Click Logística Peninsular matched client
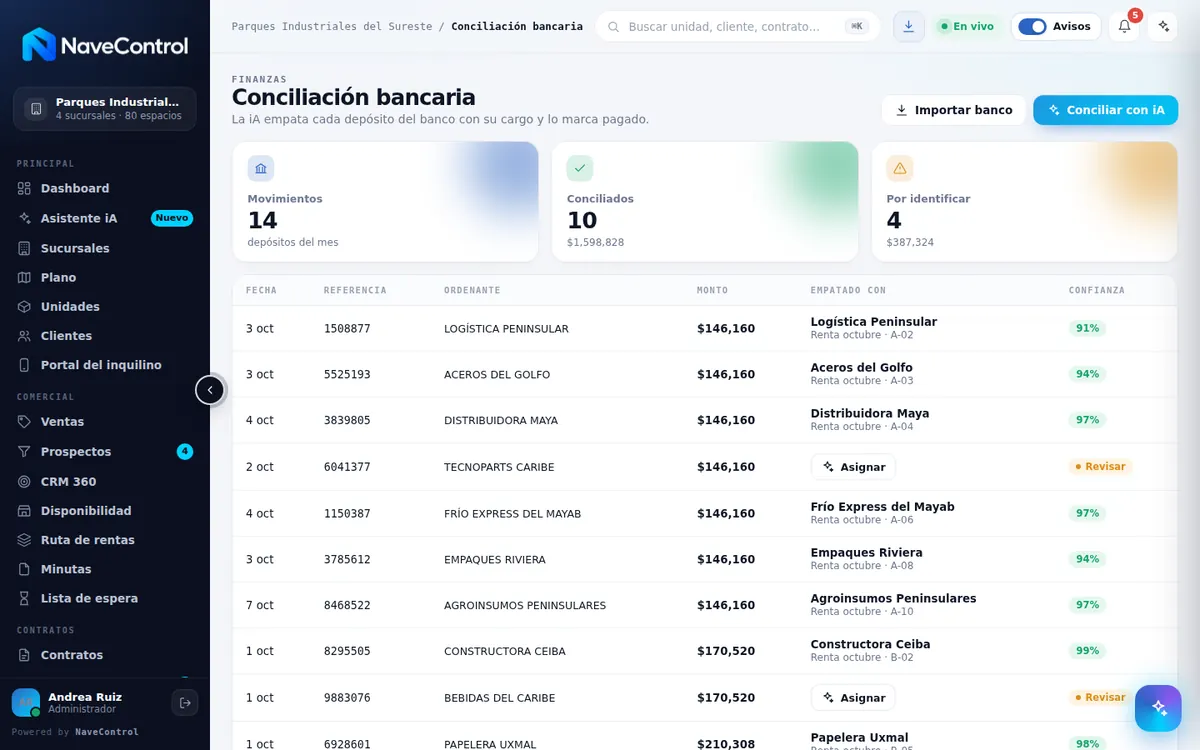This screenshot has width=1200, height=750. [874, 322]
